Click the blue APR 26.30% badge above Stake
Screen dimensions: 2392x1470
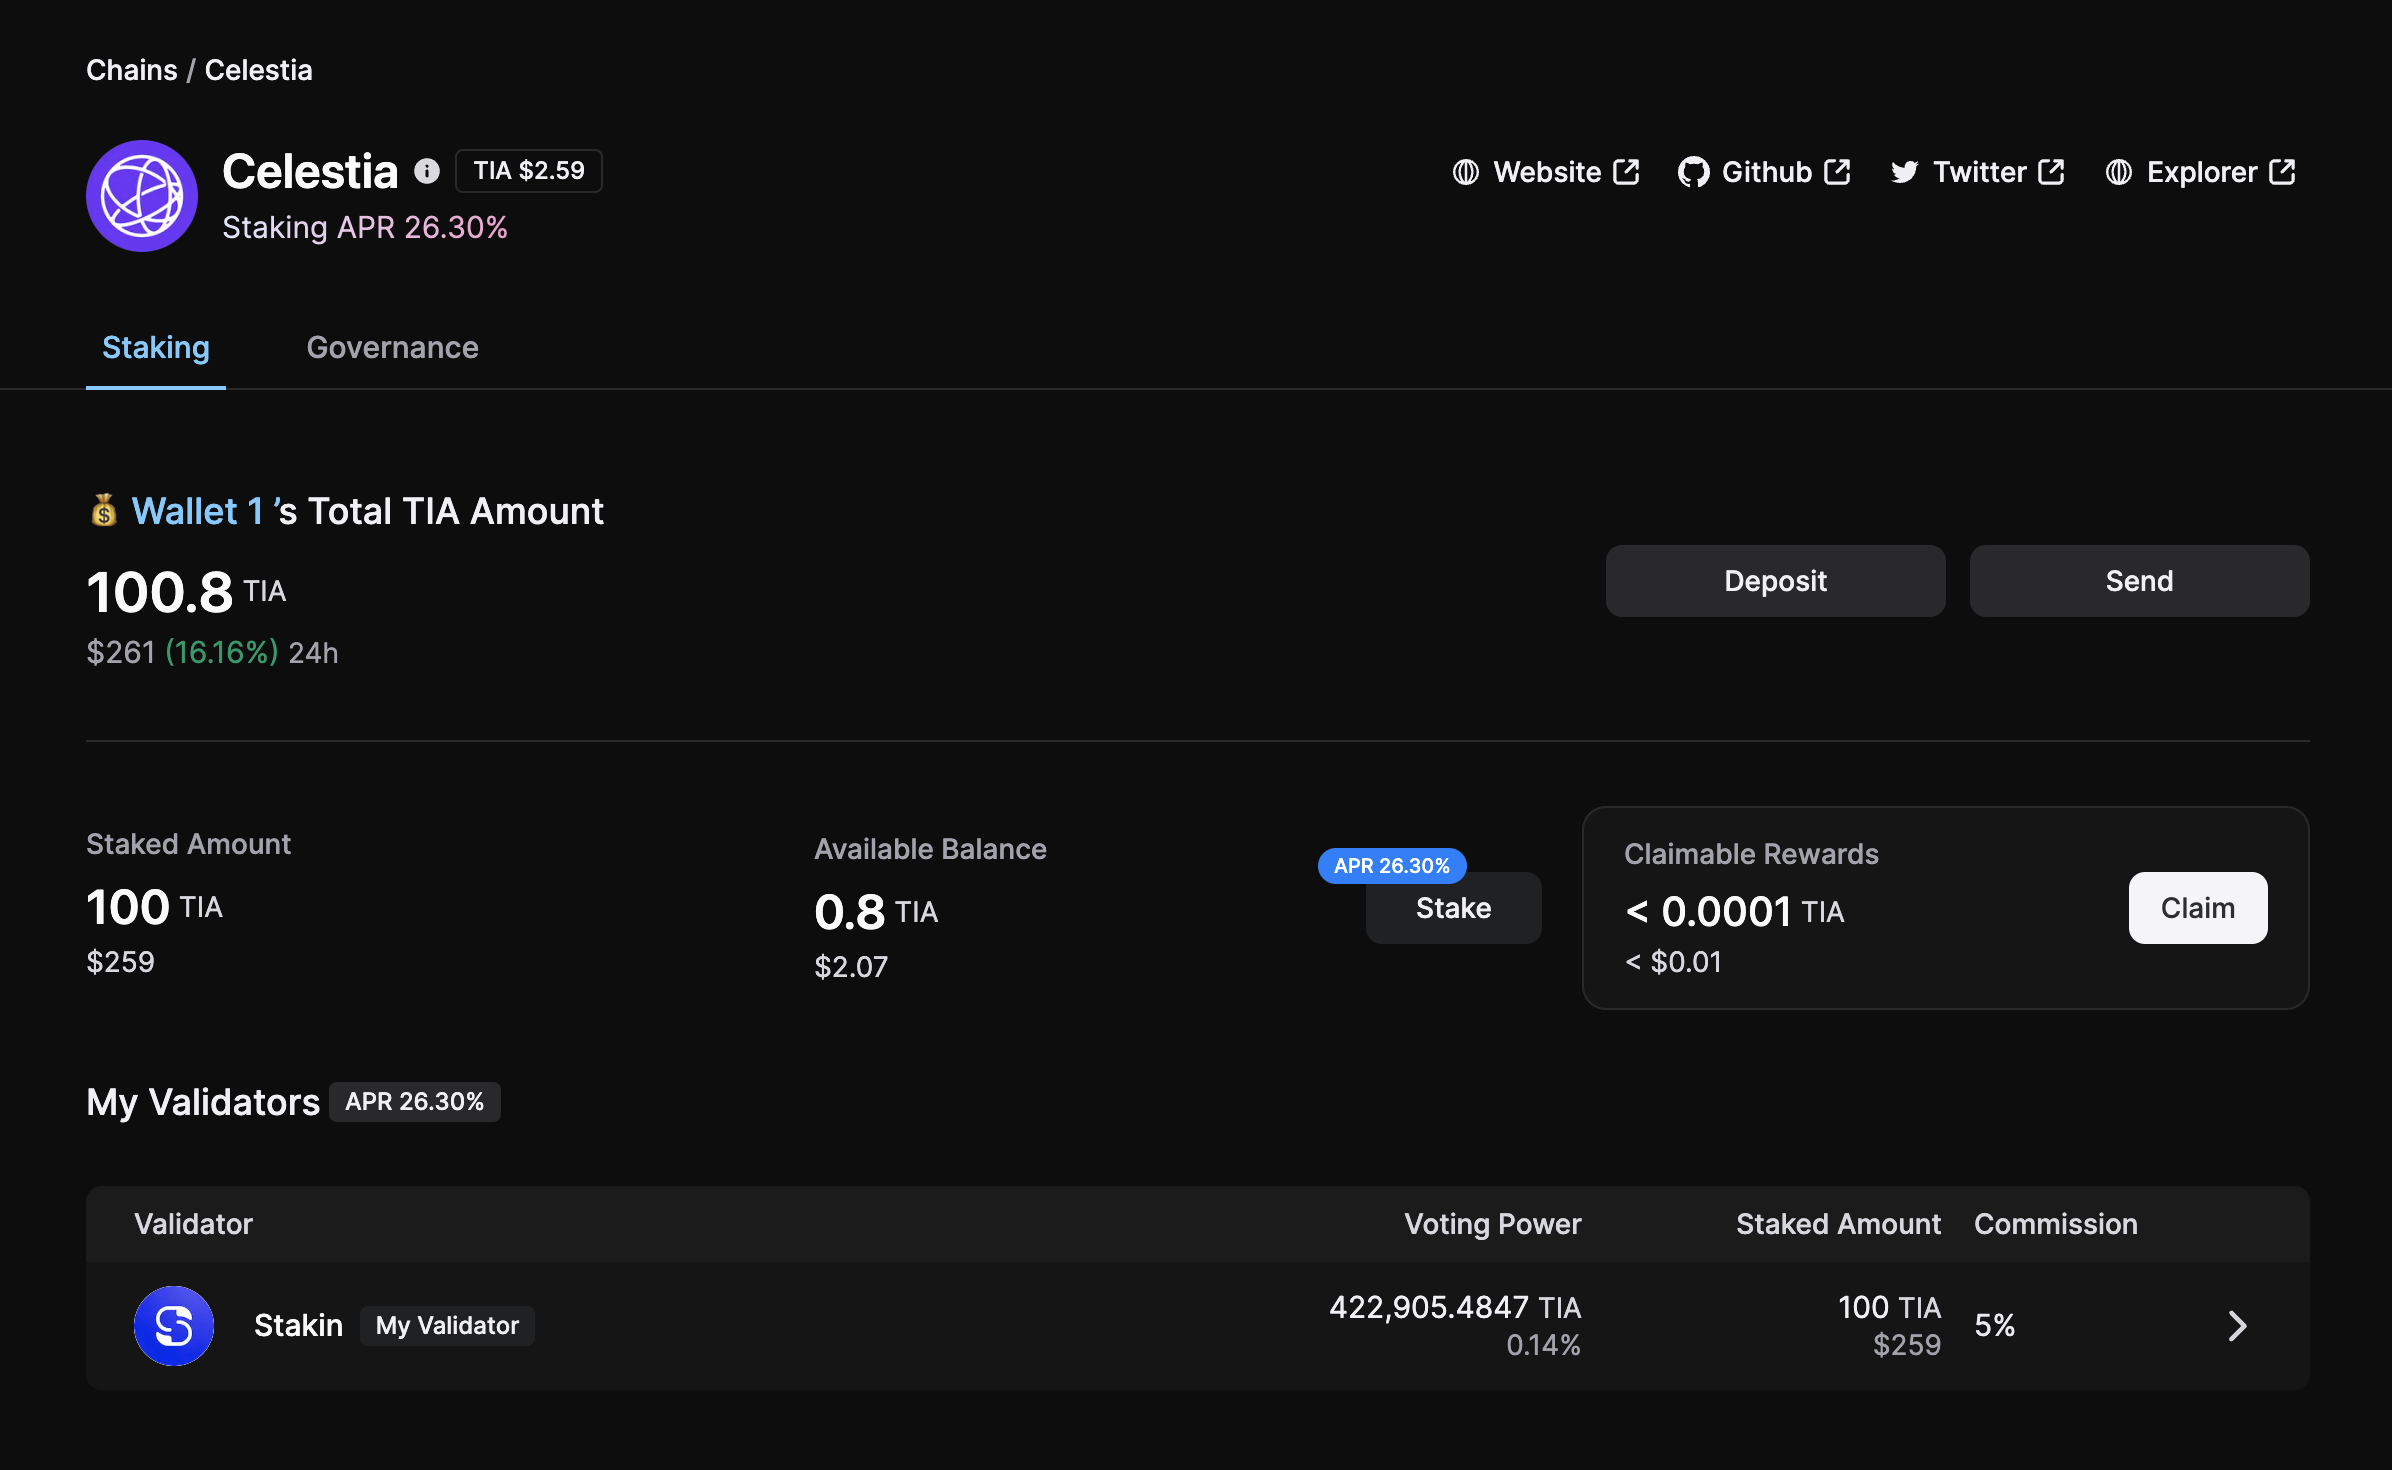click(1392, 866)
